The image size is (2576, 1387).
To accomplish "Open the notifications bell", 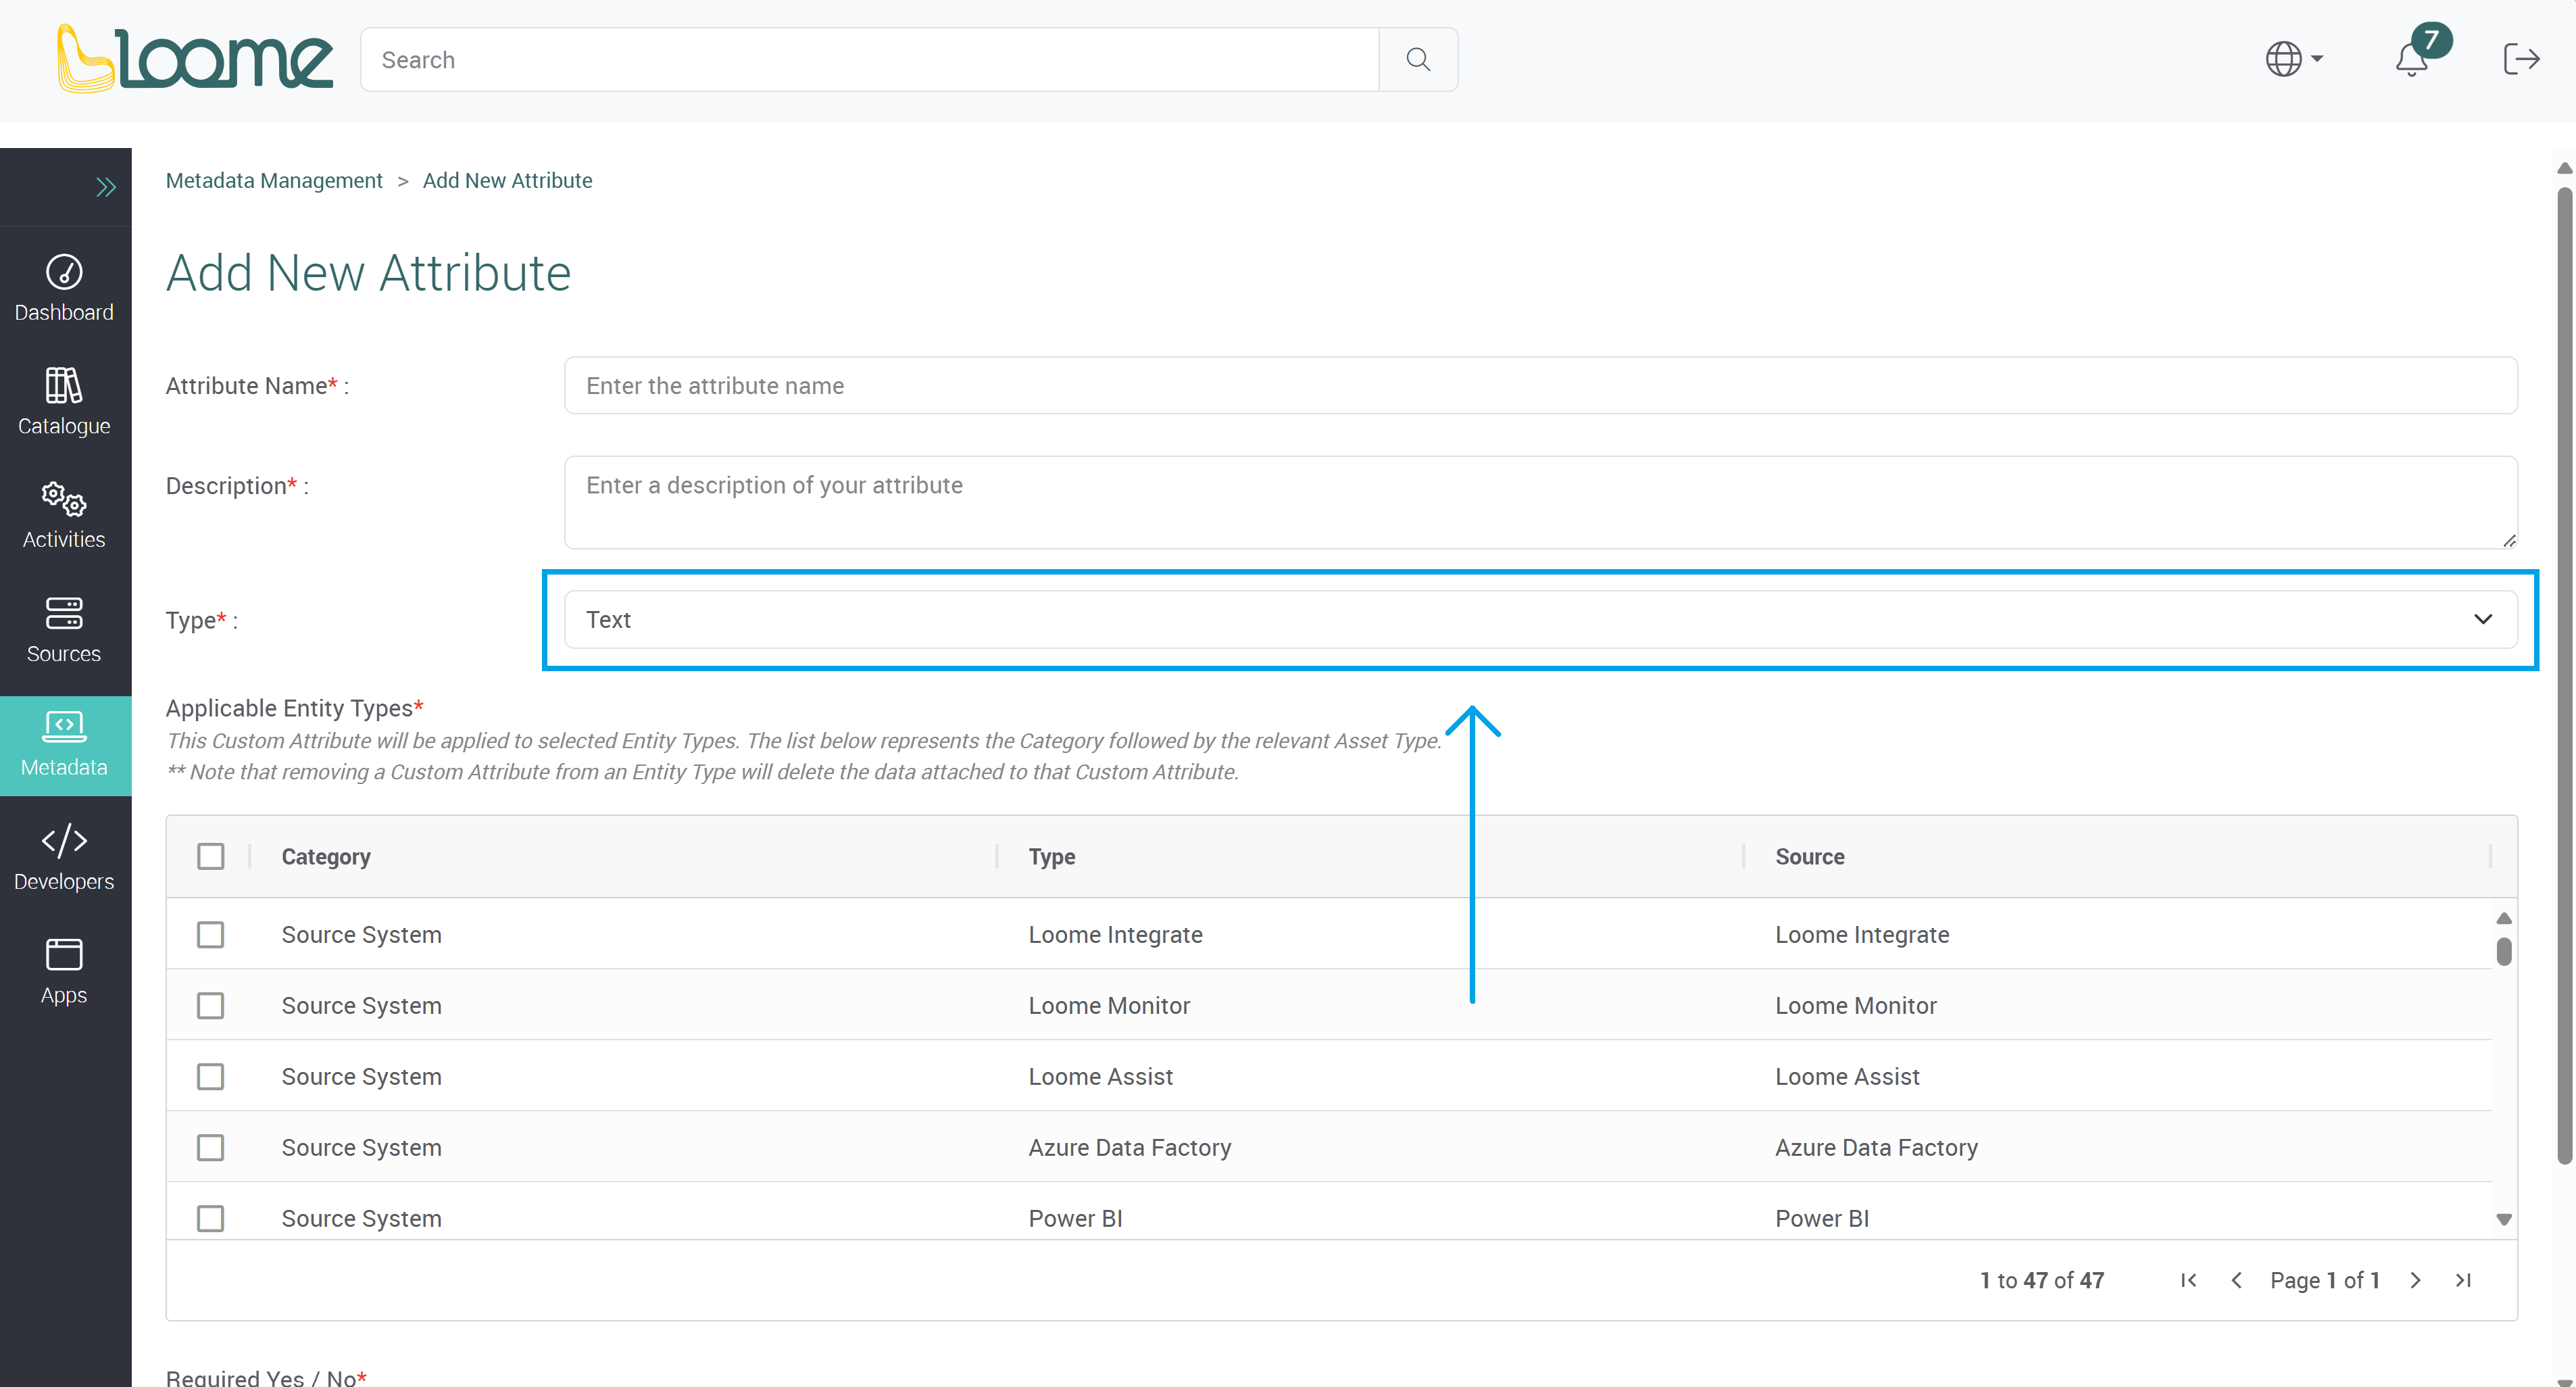I will 2411,60.
